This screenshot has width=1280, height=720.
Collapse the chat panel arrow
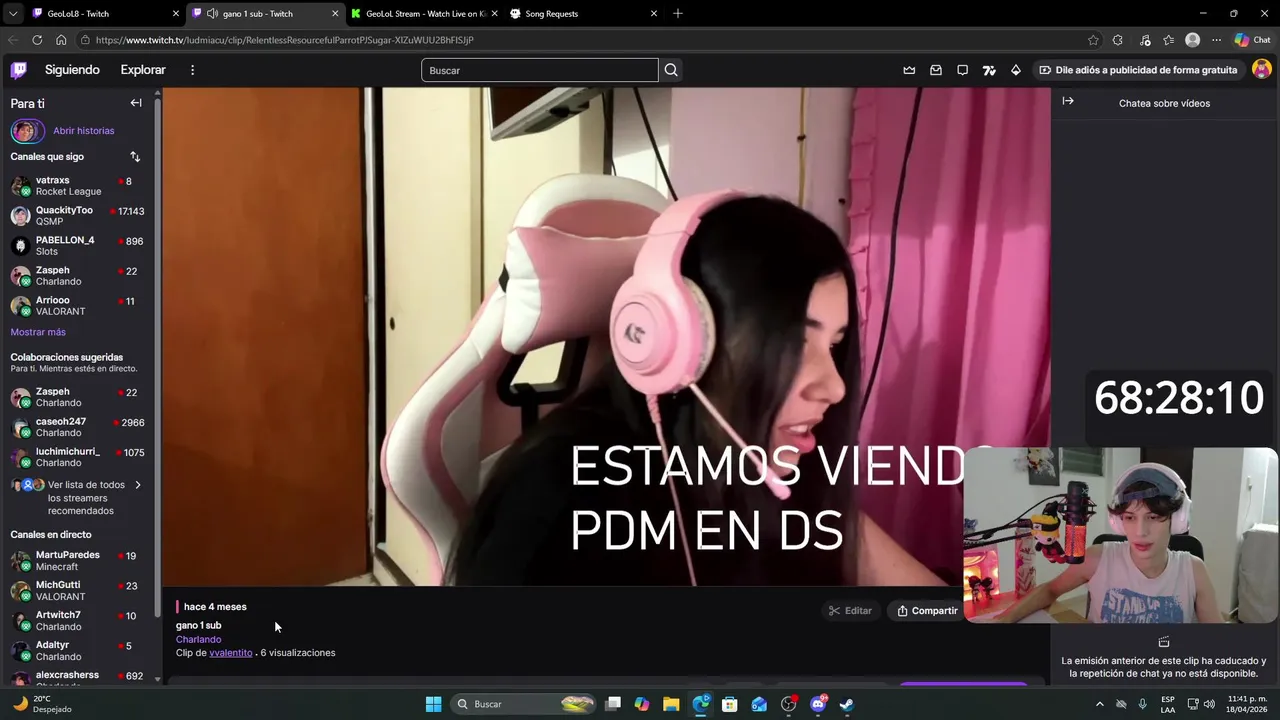click(1068, 101)
